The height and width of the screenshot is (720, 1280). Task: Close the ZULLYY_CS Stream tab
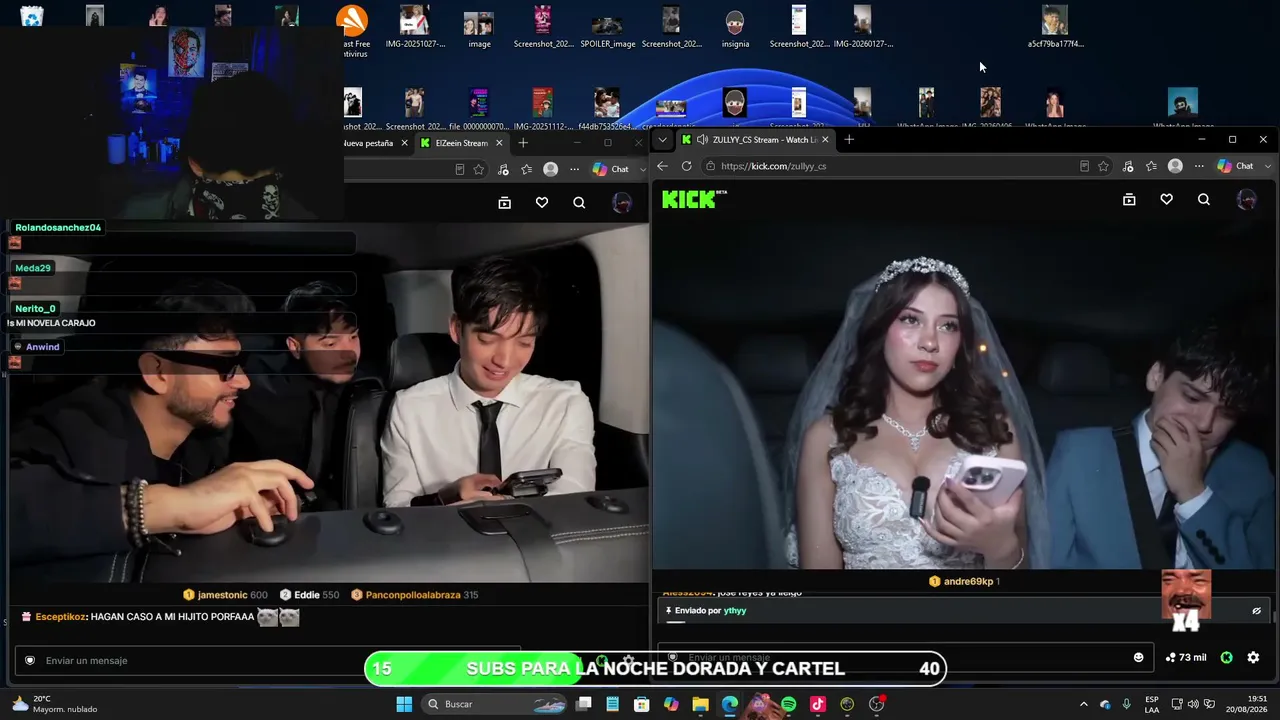click(825, 140)
